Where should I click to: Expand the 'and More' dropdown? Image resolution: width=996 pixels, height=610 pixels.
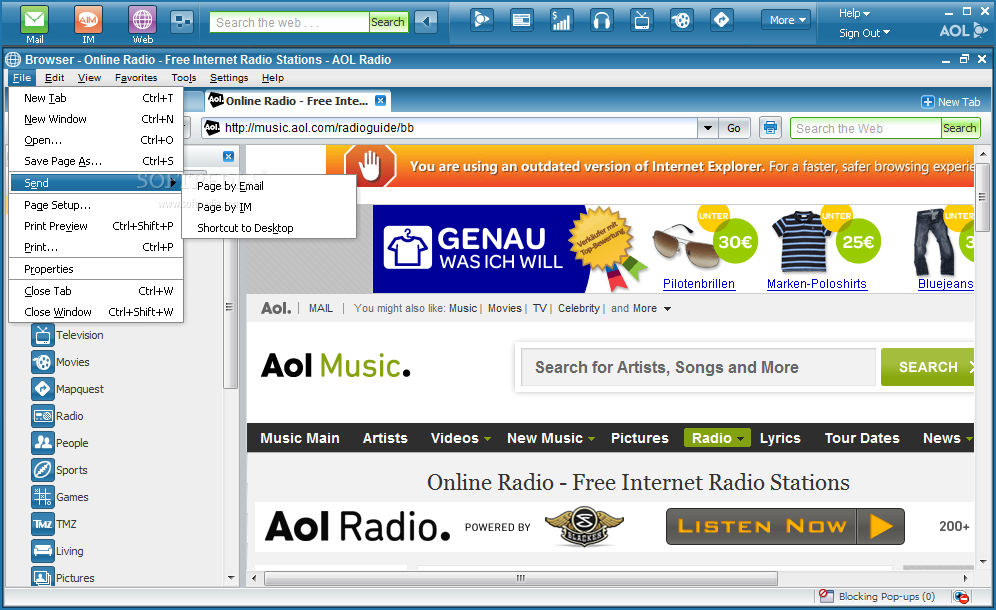(667, 309)
